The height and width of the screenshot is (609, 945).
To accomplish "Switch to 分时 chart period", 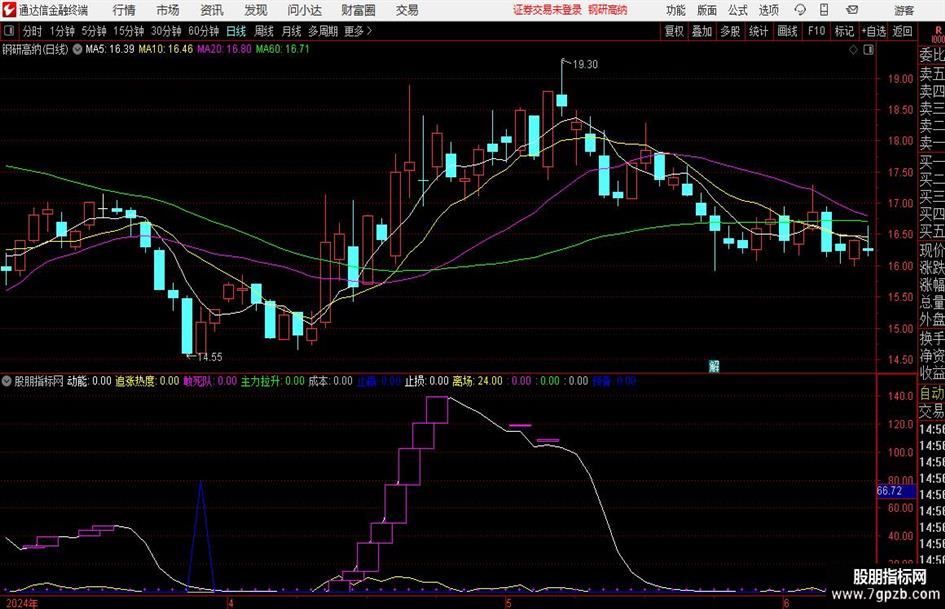I will point(32,31).
